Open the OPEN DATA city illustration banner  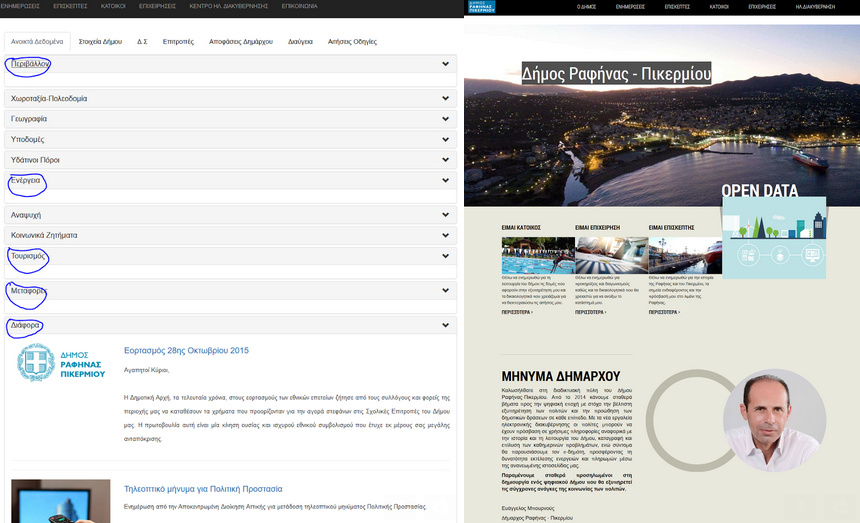click(774, 237)
